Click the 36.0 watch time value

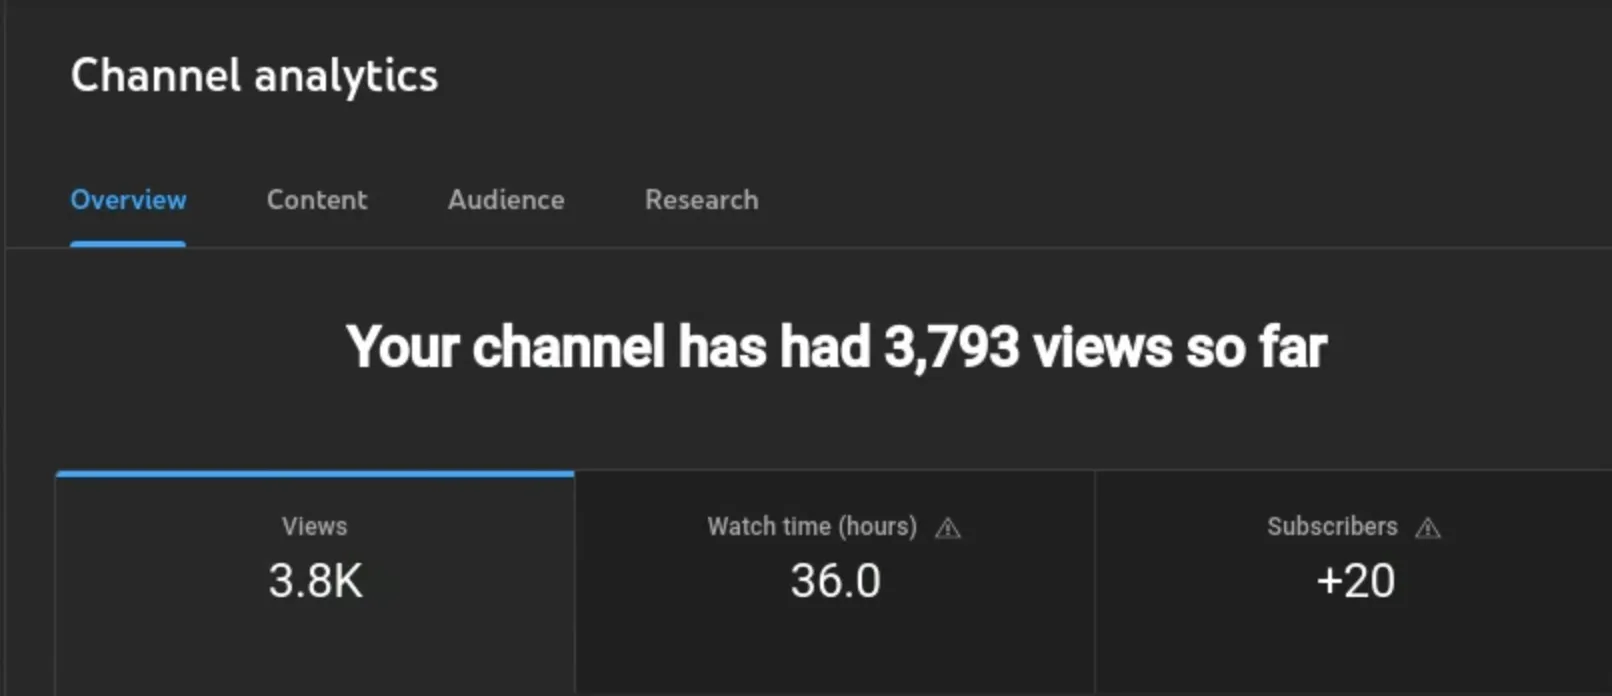pyautogui.click(x=835, y=581)
